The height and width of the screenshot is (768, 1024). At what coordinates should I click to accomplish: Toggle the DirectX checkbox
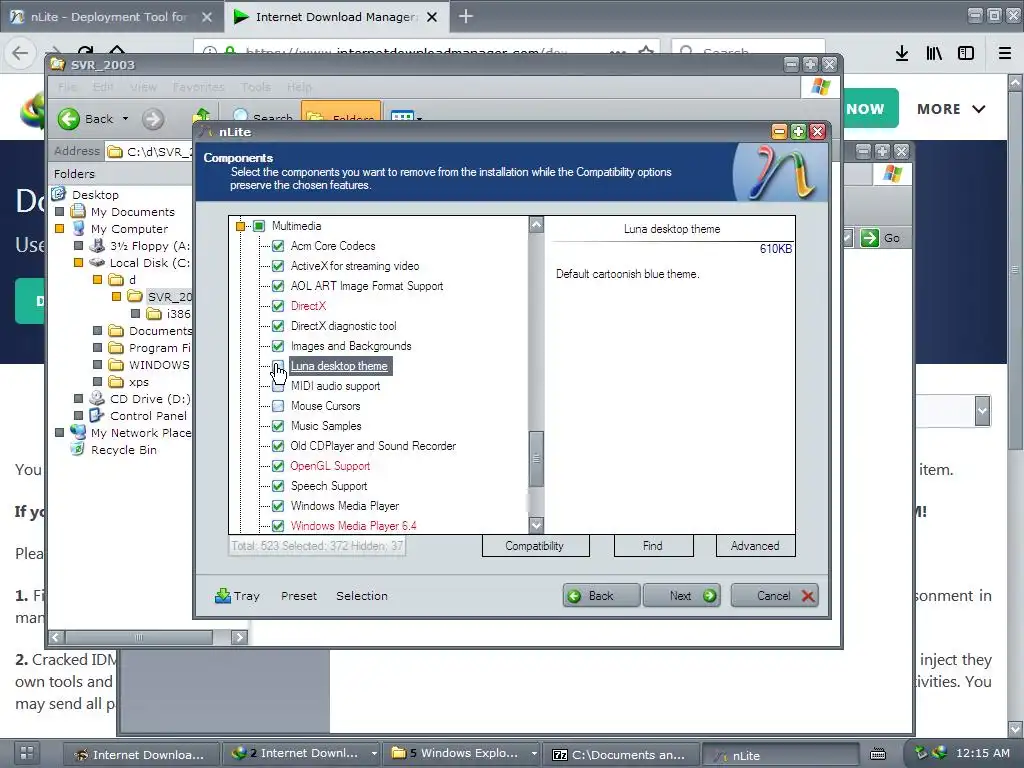point(278,306)
